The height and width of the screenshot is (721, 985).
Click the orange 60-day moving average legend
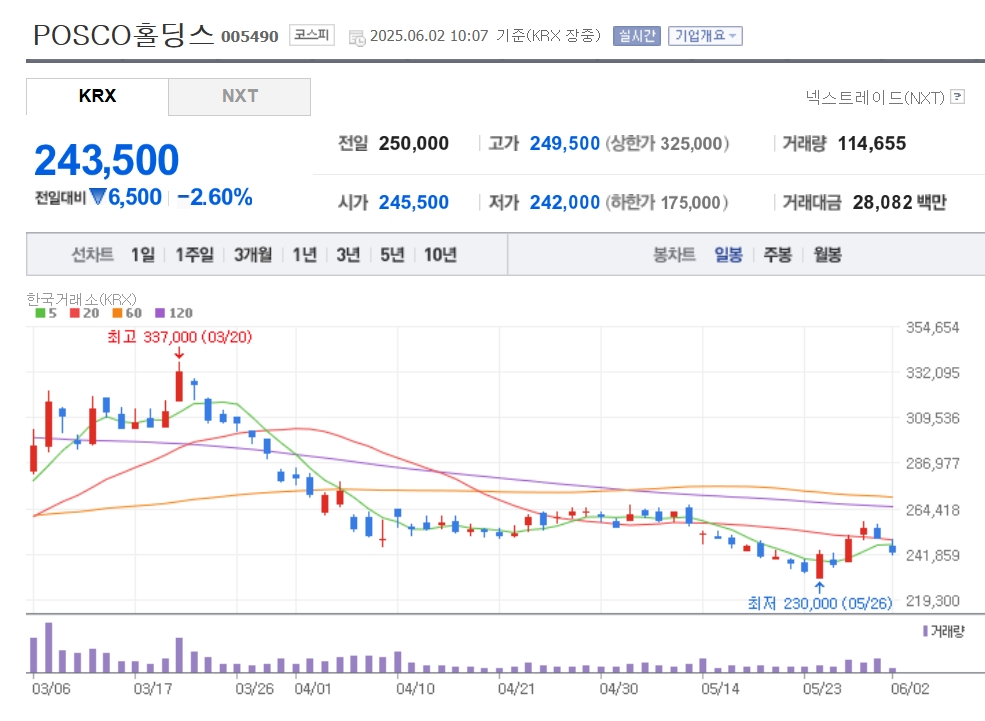(x=127, y=313)
